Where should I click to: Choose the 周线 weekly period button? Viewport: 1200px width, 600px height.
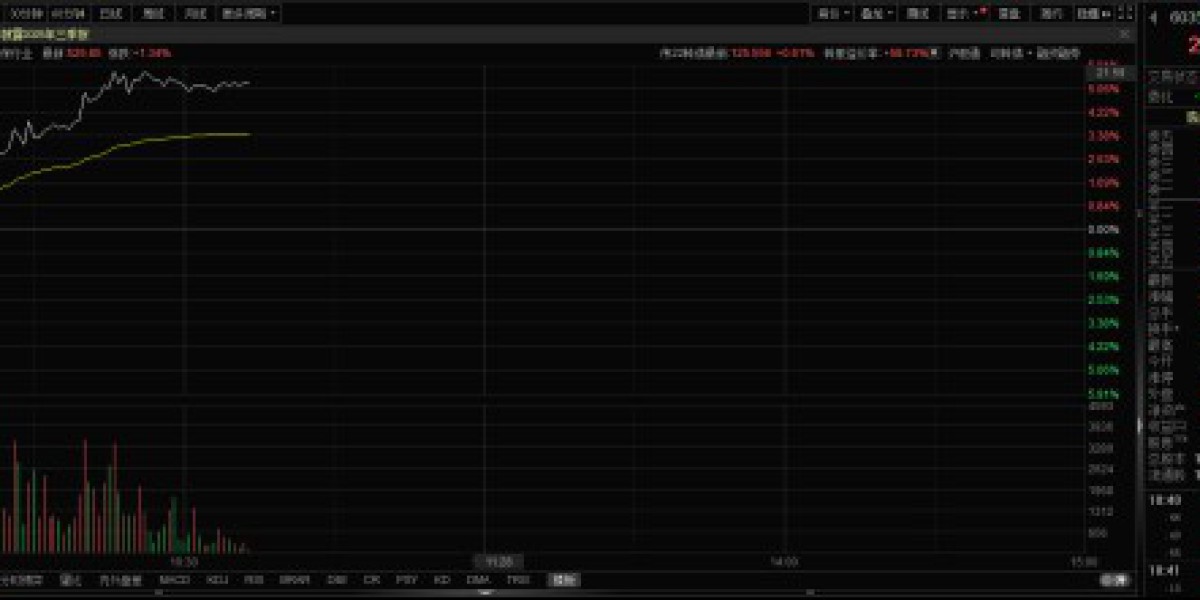pos(152,13)
